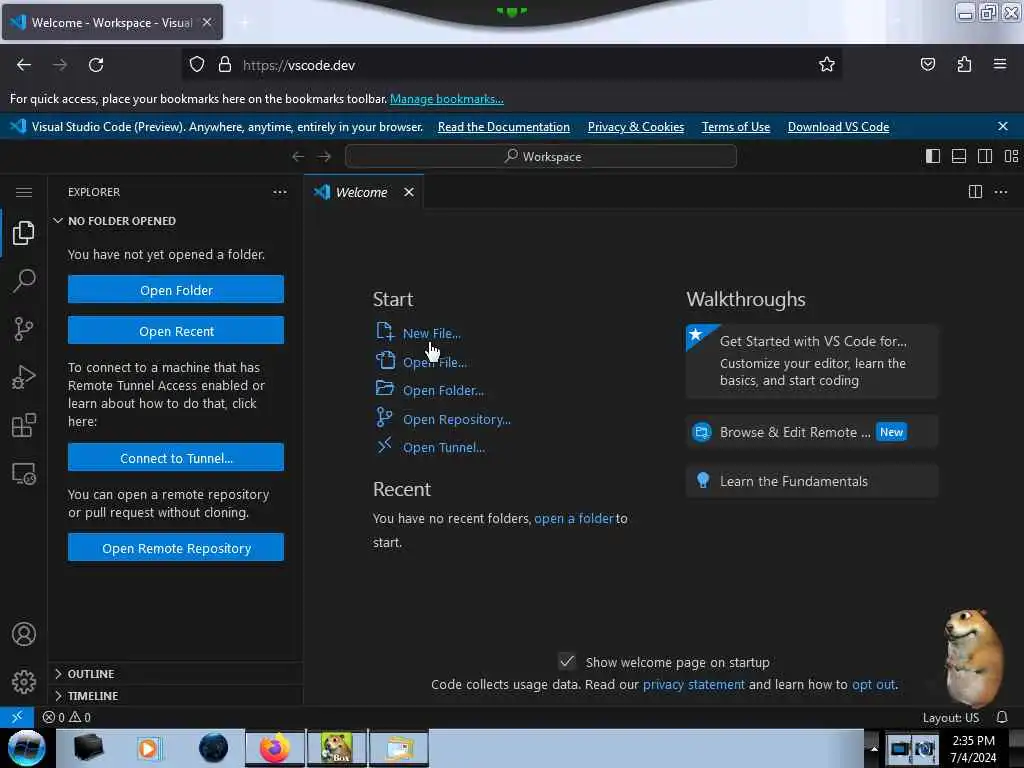
Task: Click 'open a folder' link under Recent
Action: 573,519
